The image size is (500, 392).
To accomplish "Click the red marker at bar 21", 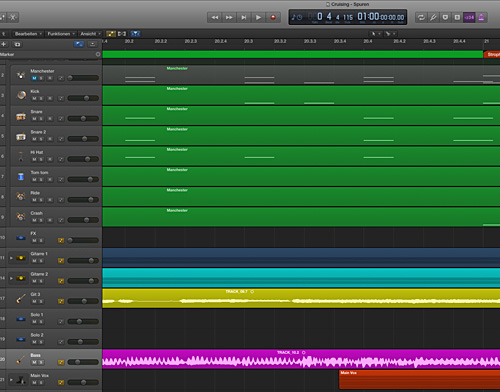I will pyautogui.click(x=492, y=54).
